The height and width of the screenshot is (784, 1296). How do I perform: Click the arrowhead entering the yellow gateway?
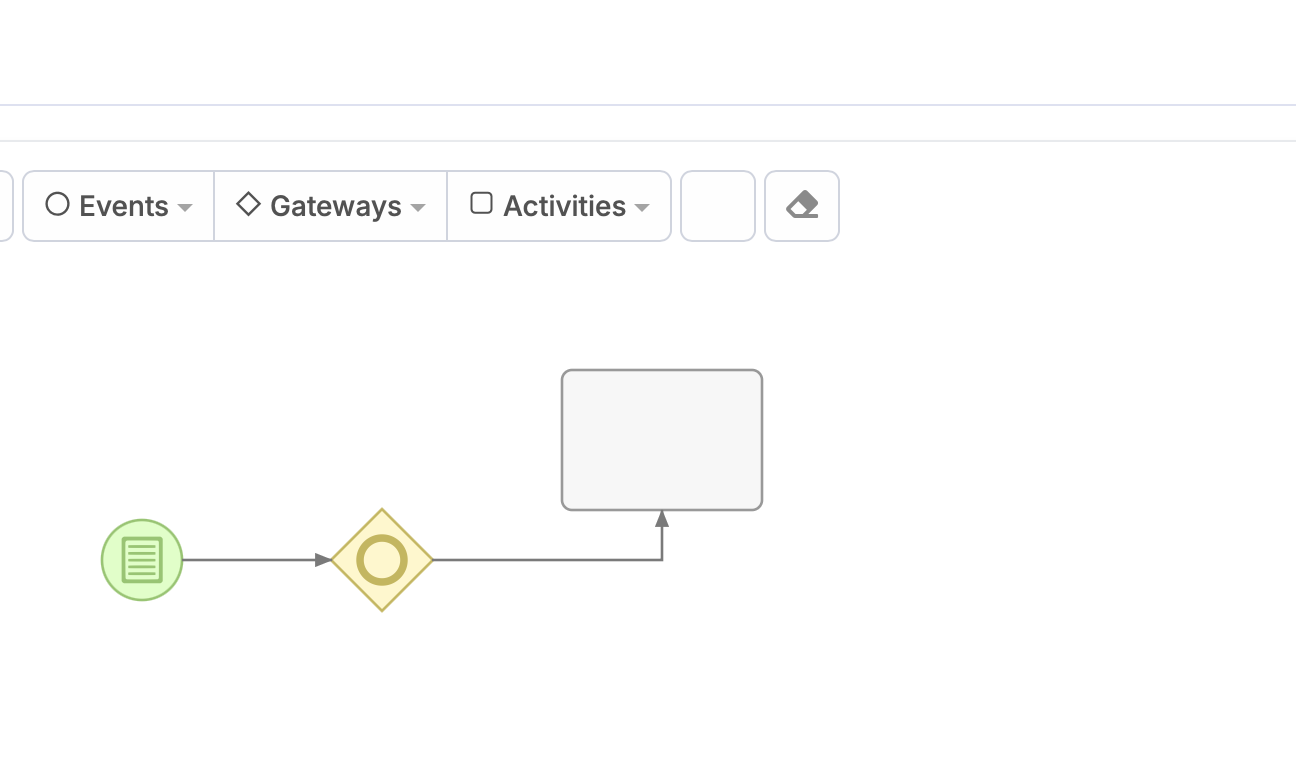[324, 560]
